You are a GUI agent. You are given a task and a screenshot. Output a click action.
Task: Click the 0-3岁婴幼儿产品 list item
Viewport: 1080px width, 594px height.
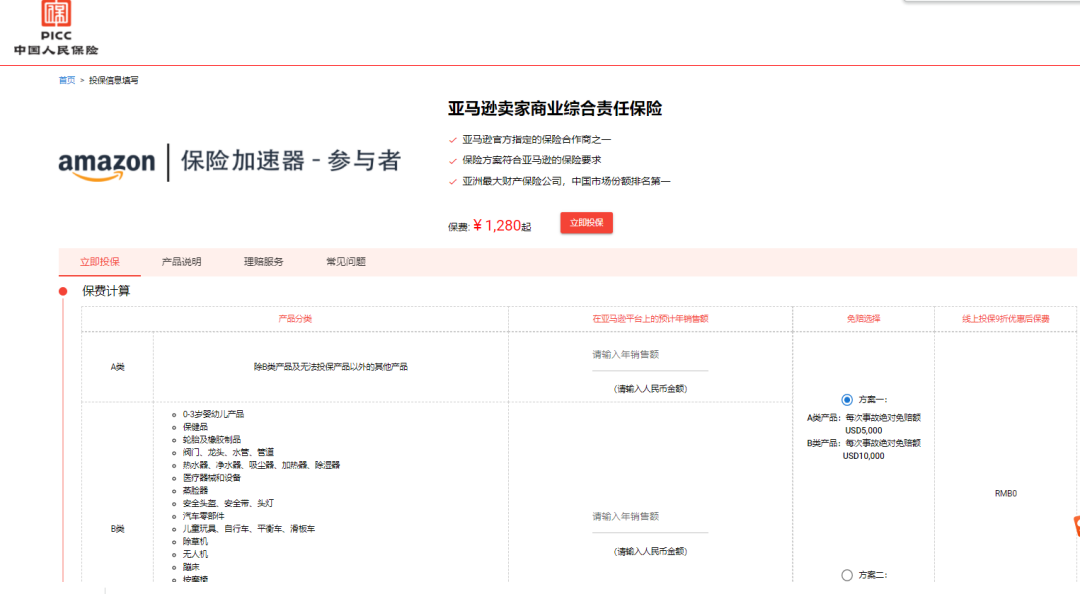[x=213, y=414]
